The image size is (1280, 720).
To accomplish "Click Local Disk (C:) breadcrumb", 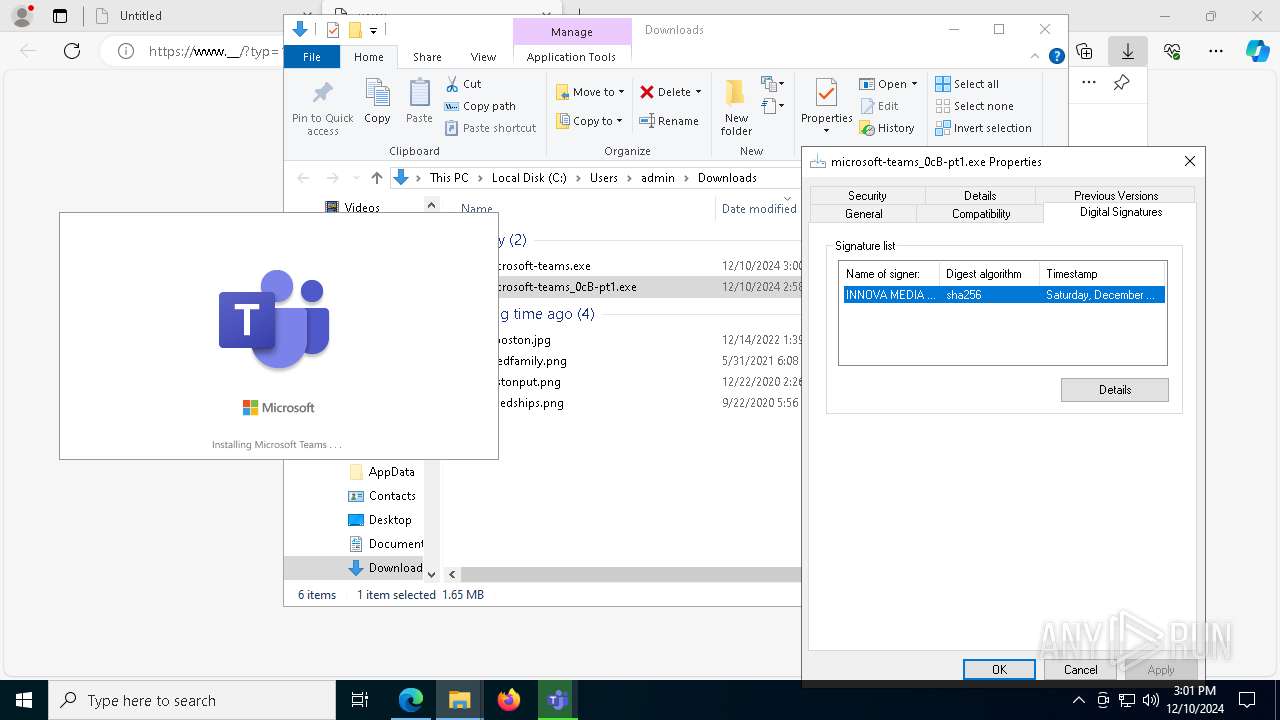I will tap(529, 178).
